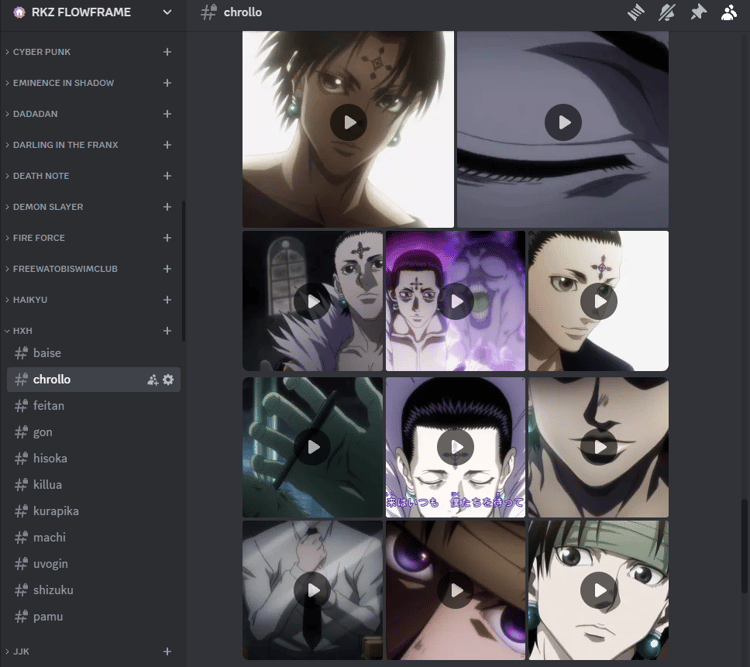Play purple eyes close-up video
The image size is (750, 667).
[455, 590]
